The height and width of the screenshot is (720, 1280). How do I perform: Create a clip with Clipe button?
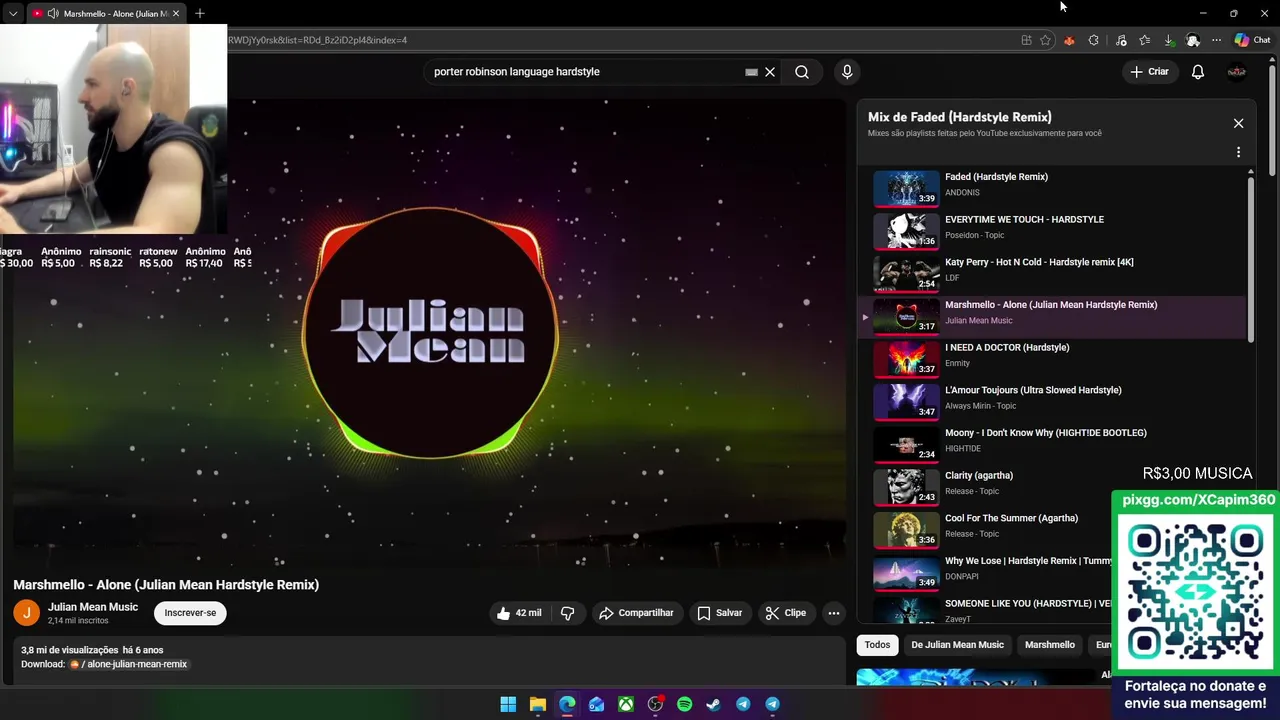pos(786,613)
